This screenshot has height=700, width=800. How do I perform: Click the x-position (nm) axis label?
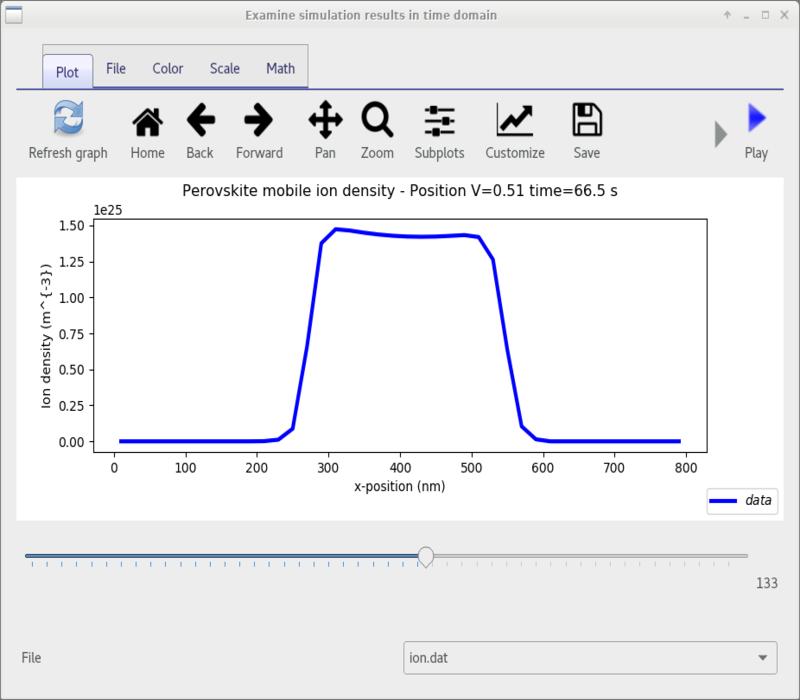pos(399,486)
